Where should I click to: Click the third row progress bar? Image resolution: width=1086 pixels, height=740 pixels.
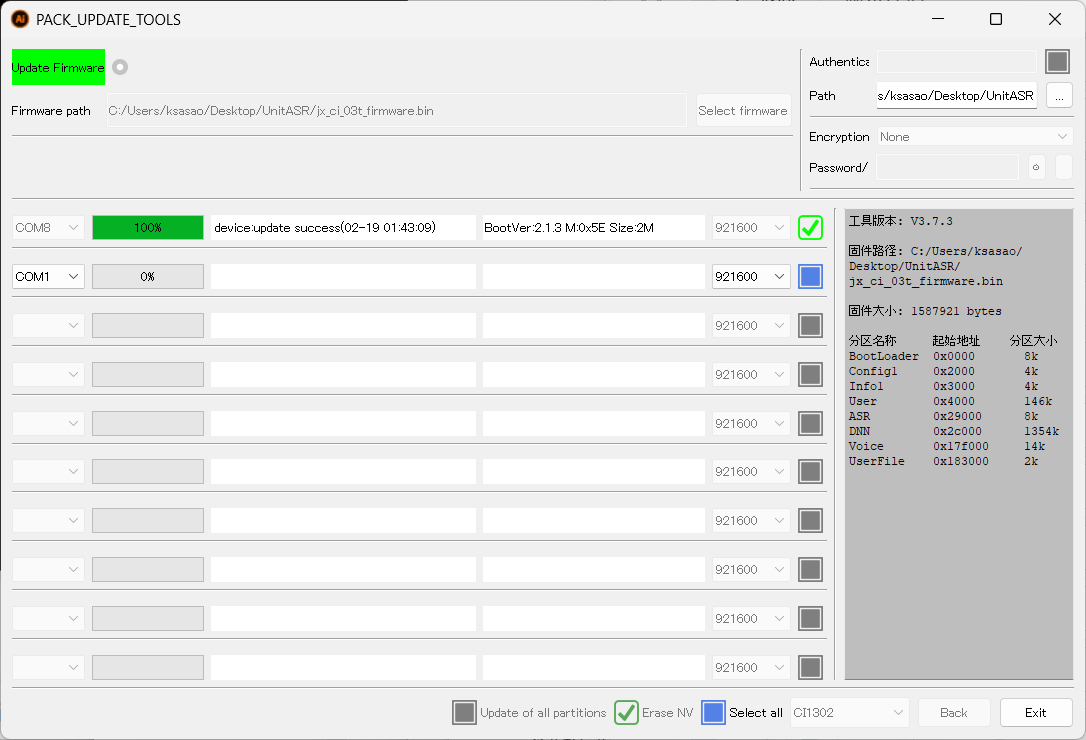(148, 326)
